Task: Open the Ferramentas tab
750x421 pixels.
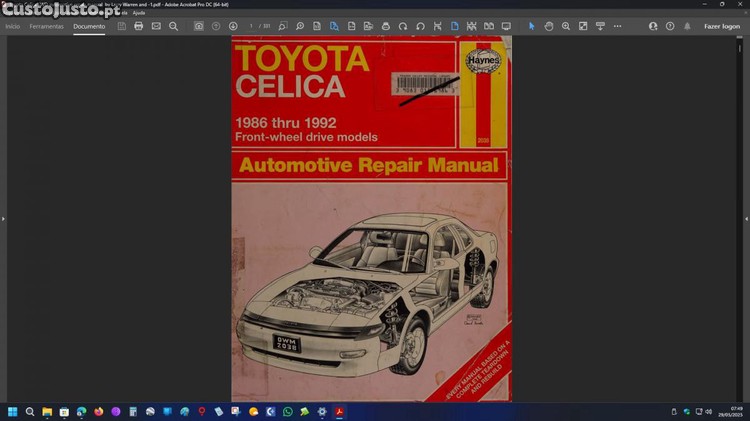Action: point(46,26)
